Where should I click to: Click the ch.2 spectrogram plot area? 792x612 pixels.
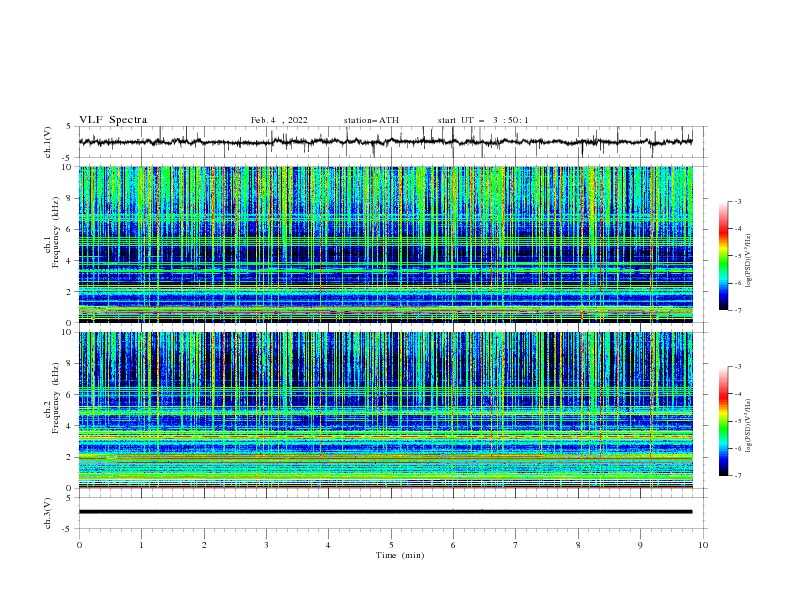[385, 410]
